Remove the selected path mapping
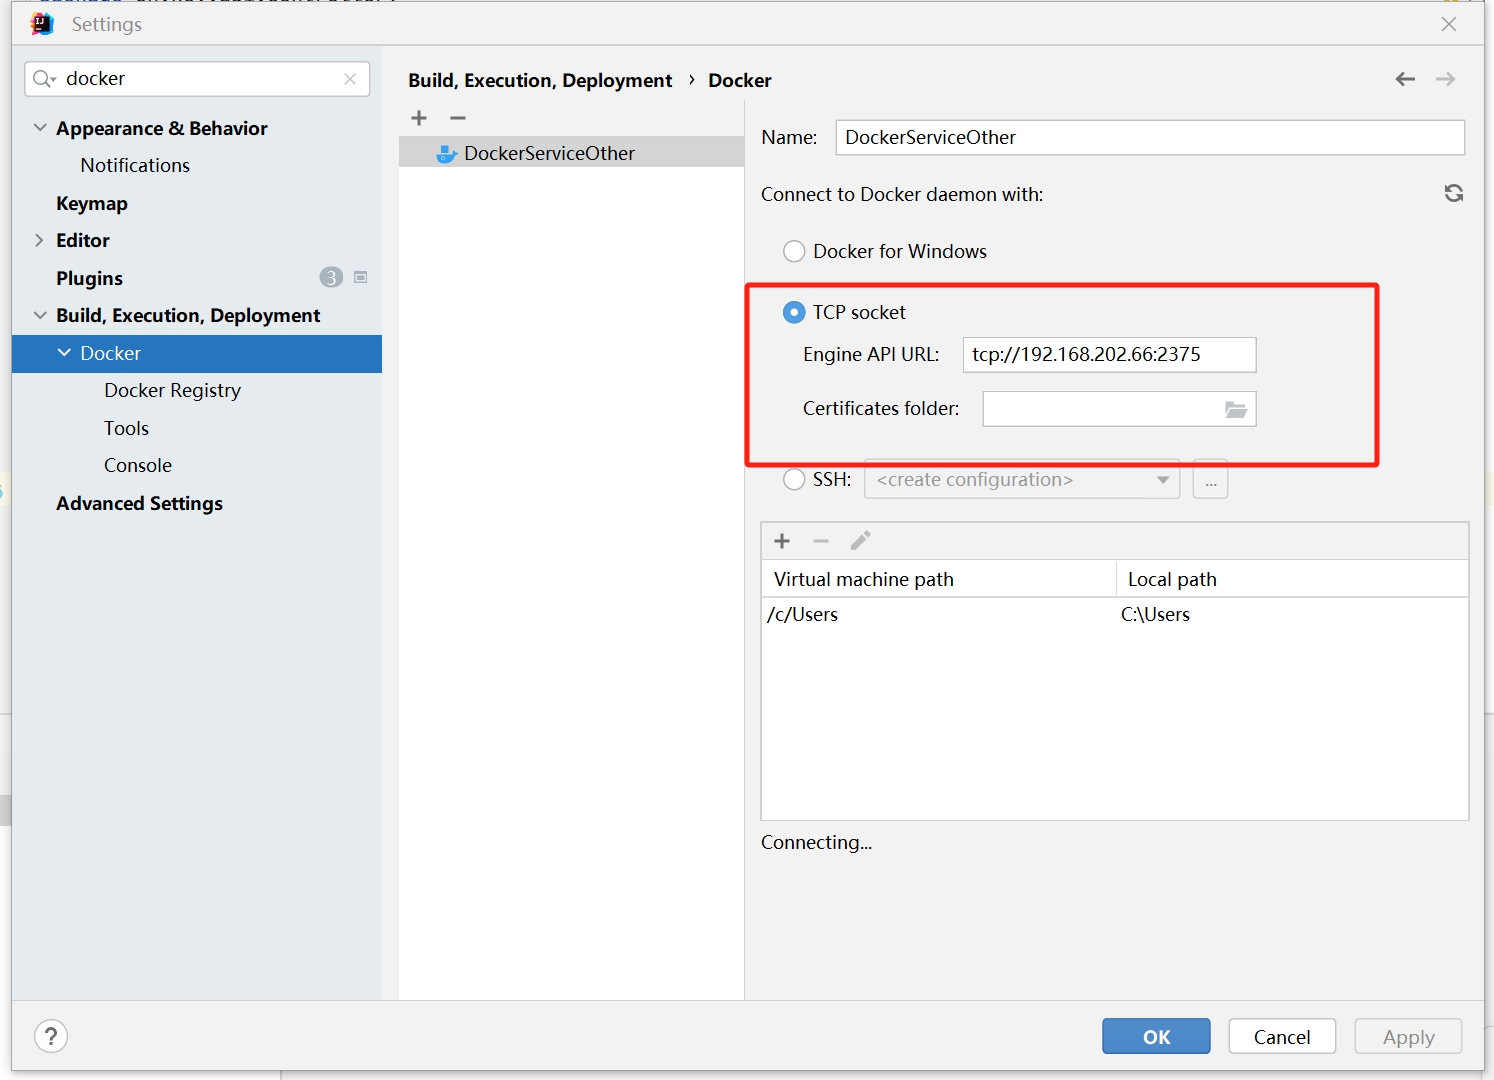1494x1080 pixels. point(821,541)
